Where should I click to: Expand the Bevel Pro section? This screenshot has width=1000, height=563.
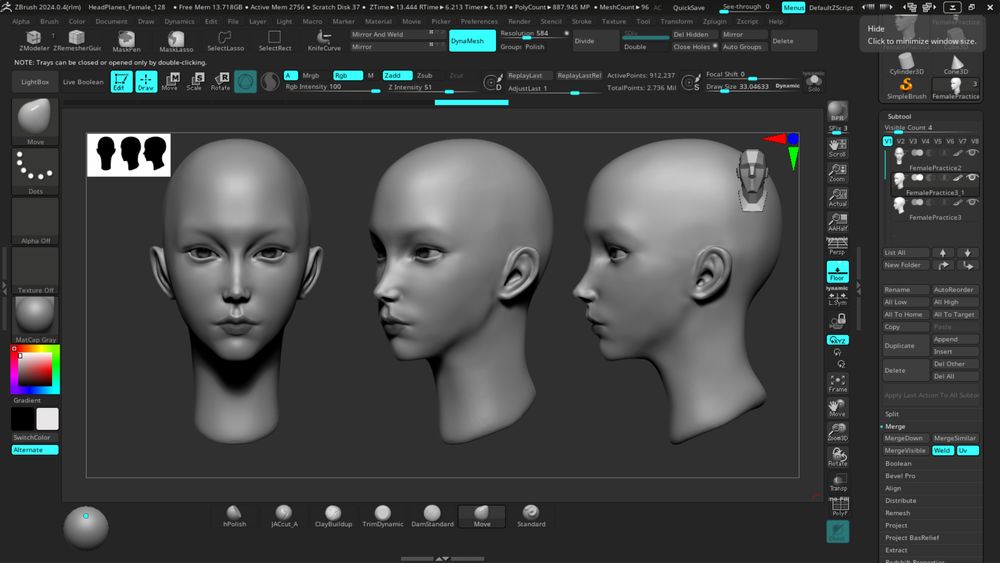point(900,476)
